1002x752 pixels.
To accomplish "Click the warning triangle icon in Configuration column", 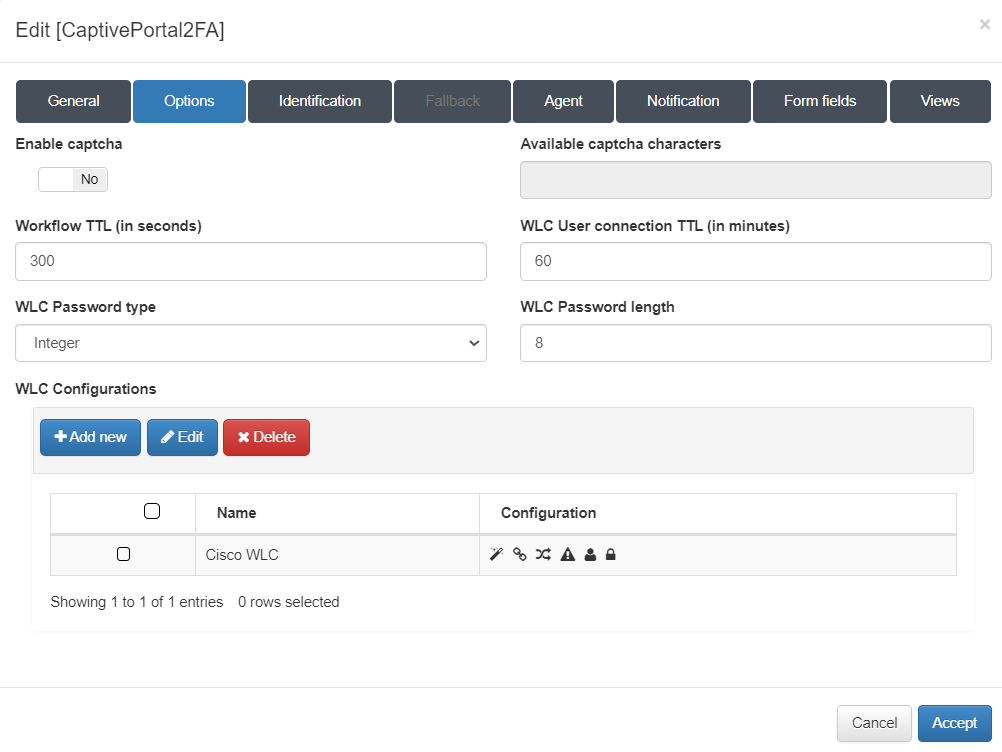I will pyautogui.click(x=567, y=555).
